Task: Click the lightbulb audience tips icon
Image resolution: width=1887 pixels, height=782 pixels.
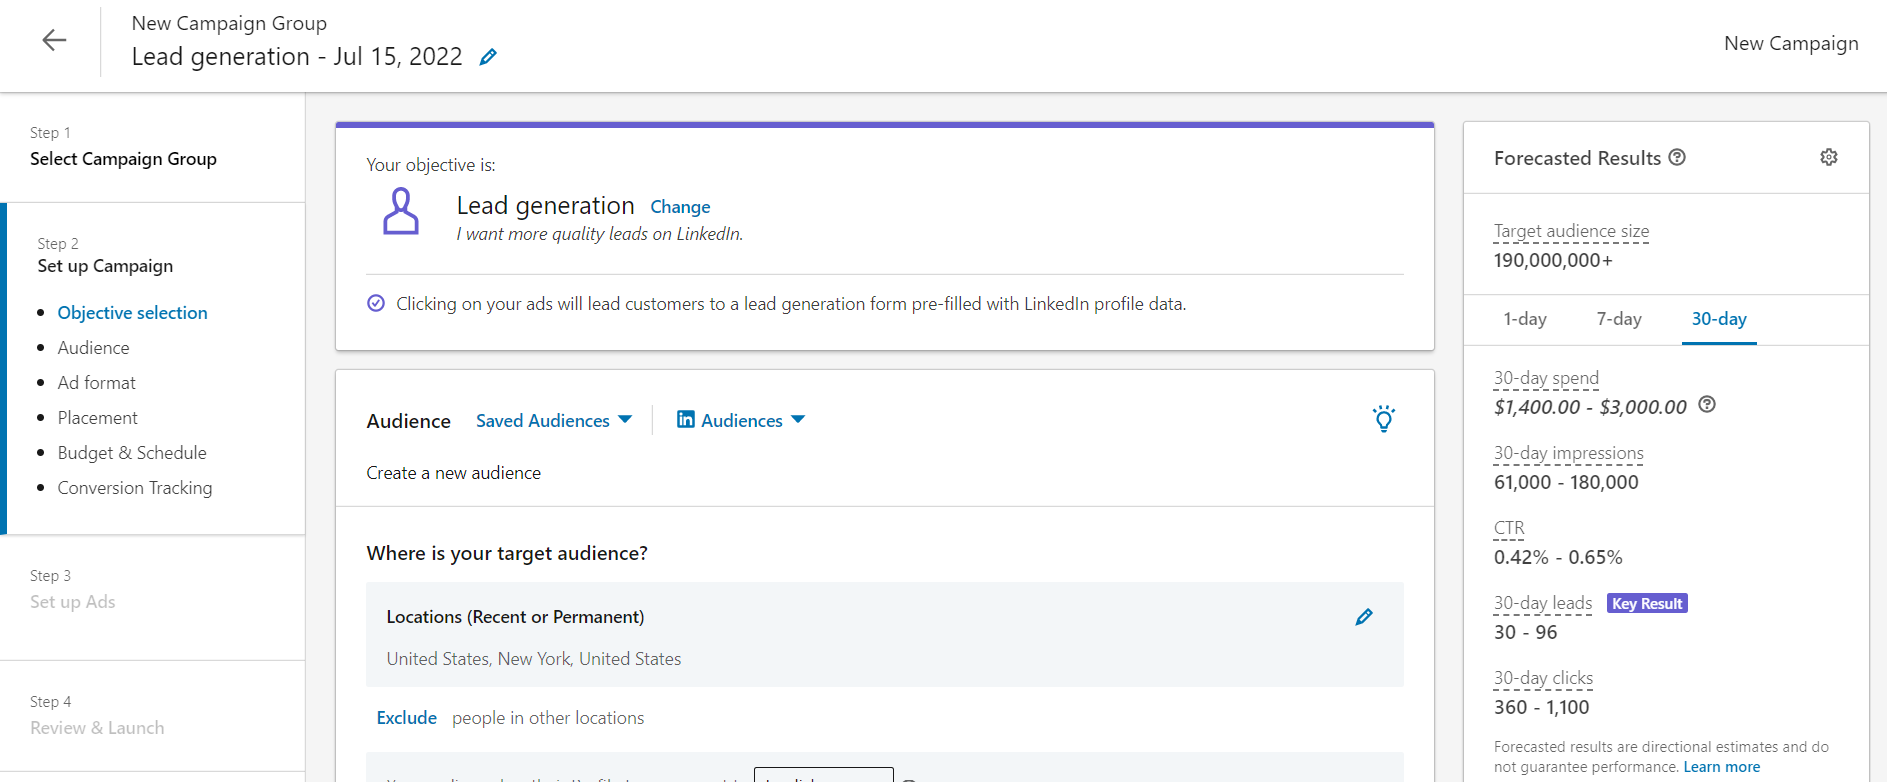Action: pyautogui.click(x=1383, y=419)
